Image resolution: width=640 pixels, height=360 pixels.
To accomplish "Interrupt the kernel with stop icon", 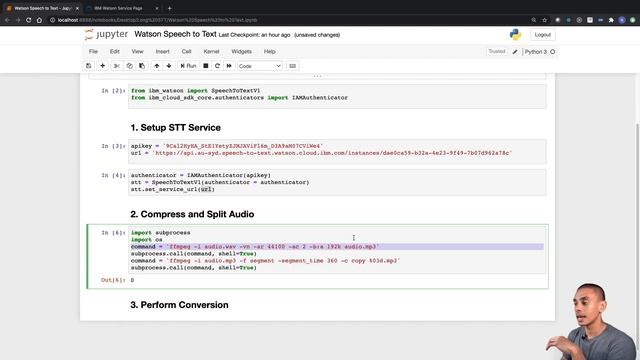I will 206,66.
